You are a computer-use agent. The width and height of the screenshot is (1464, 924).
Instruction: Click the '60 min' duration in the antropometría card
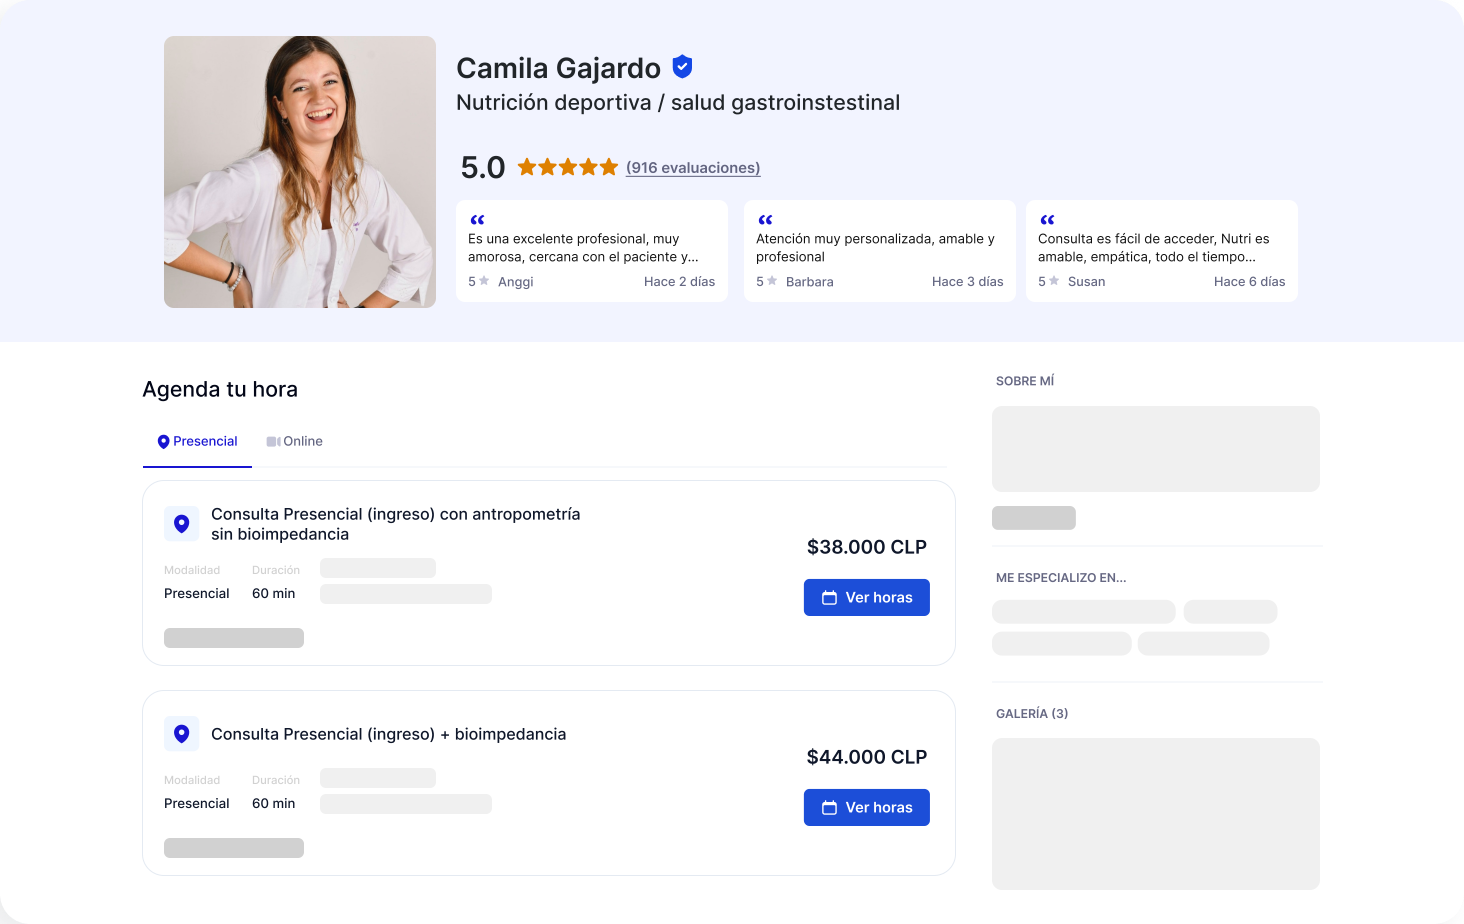click(274, 593)
